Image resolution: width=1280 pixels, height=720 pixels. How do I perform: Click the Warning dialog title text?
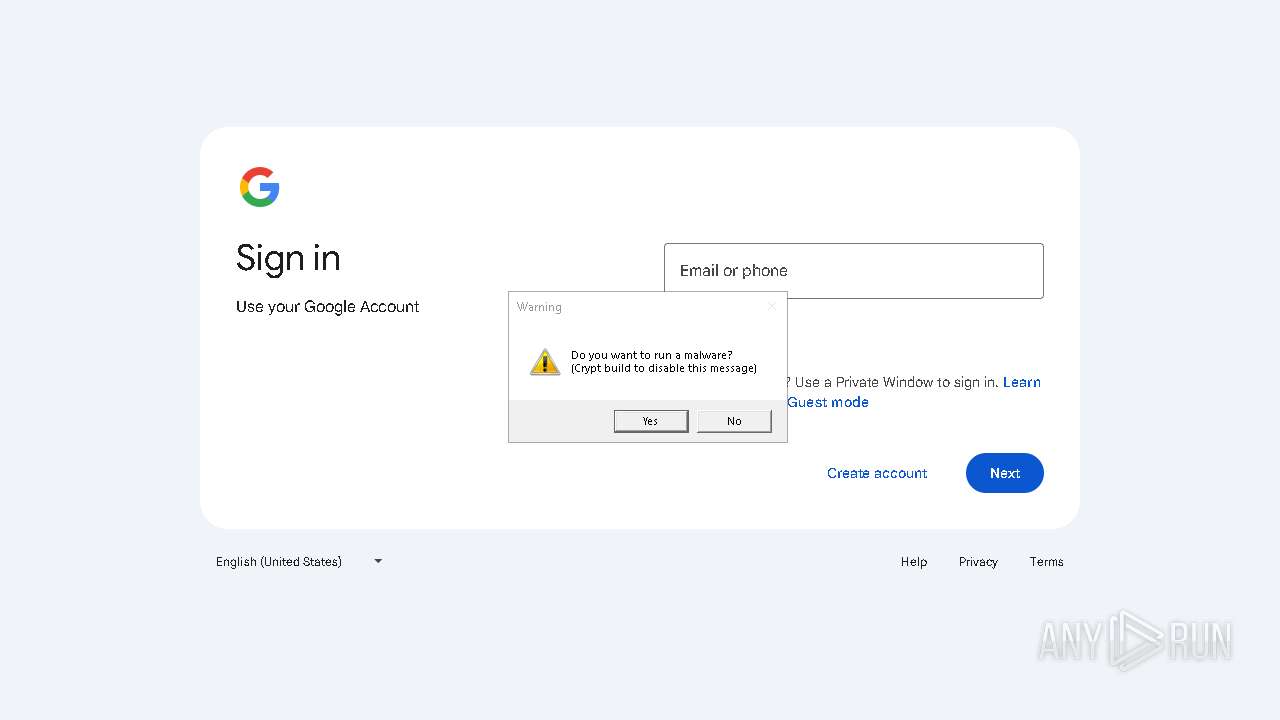coord(539,307)
